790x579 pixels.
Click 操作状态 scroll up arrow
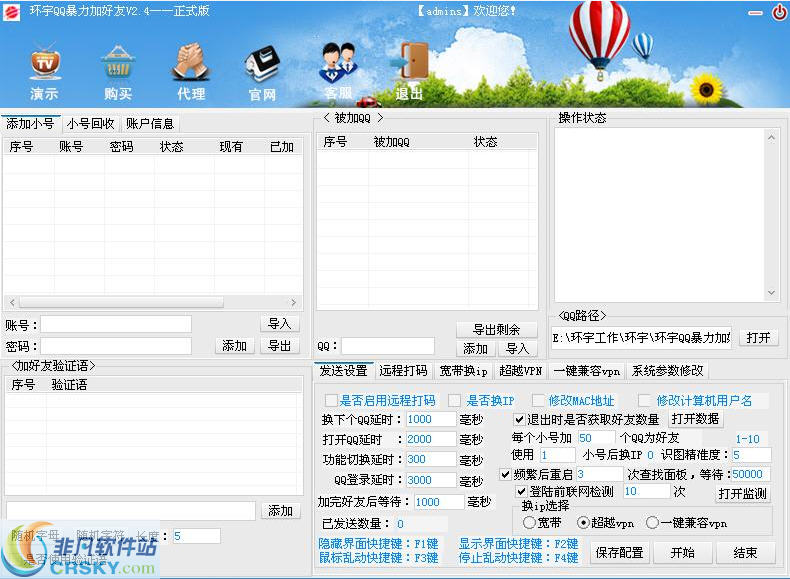pyautogui.click(x=771, y=137)
